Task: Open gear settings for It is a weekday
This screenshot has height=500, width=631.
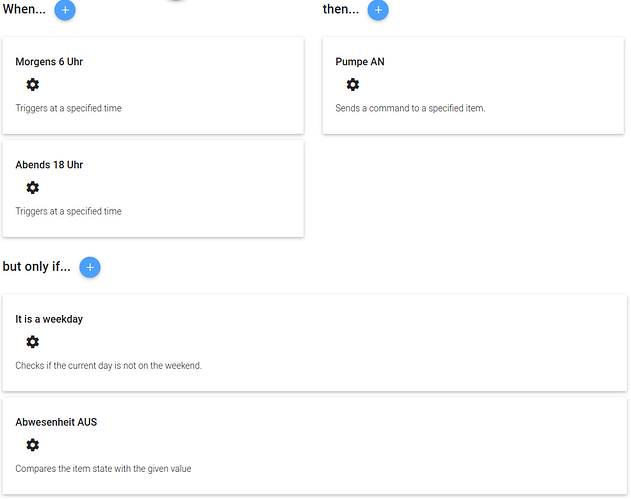Action: (32, 342)
